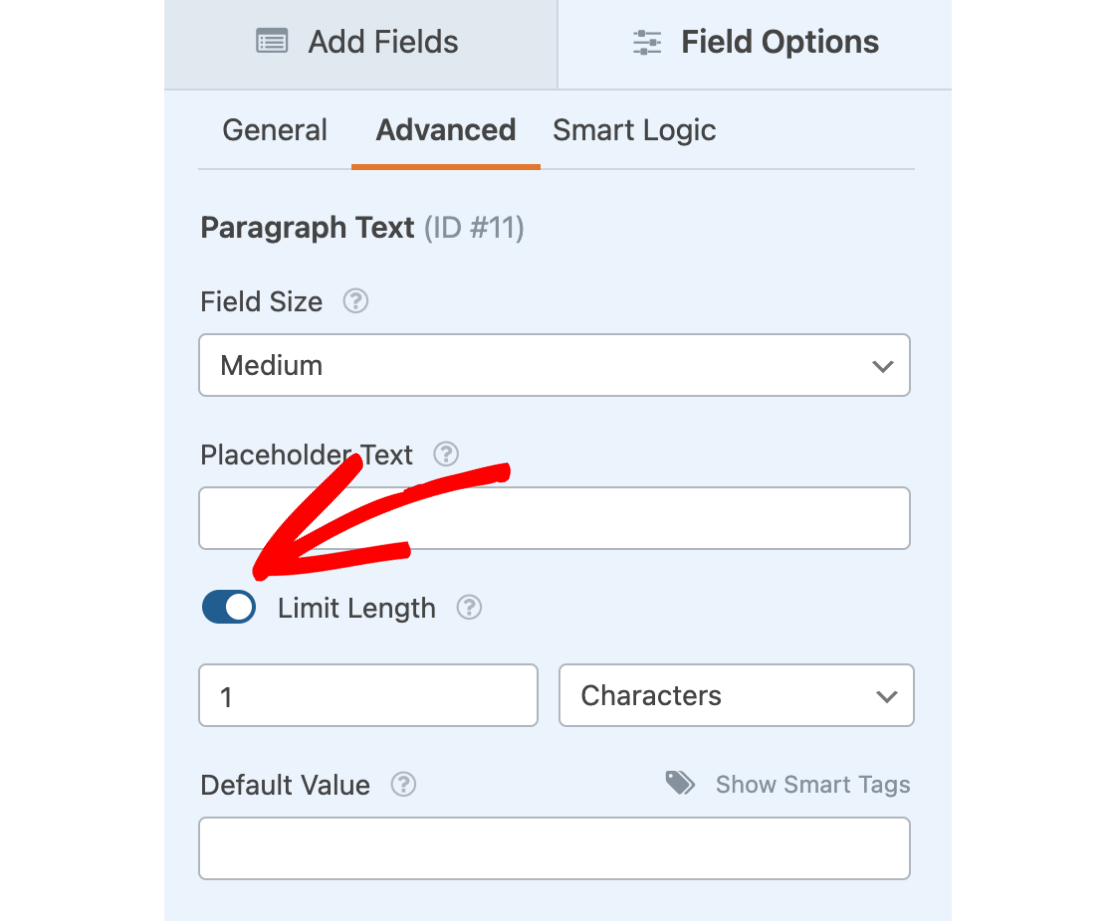Open the Characters unit dropdown
1116x921 pixels.
coord(736,695)
